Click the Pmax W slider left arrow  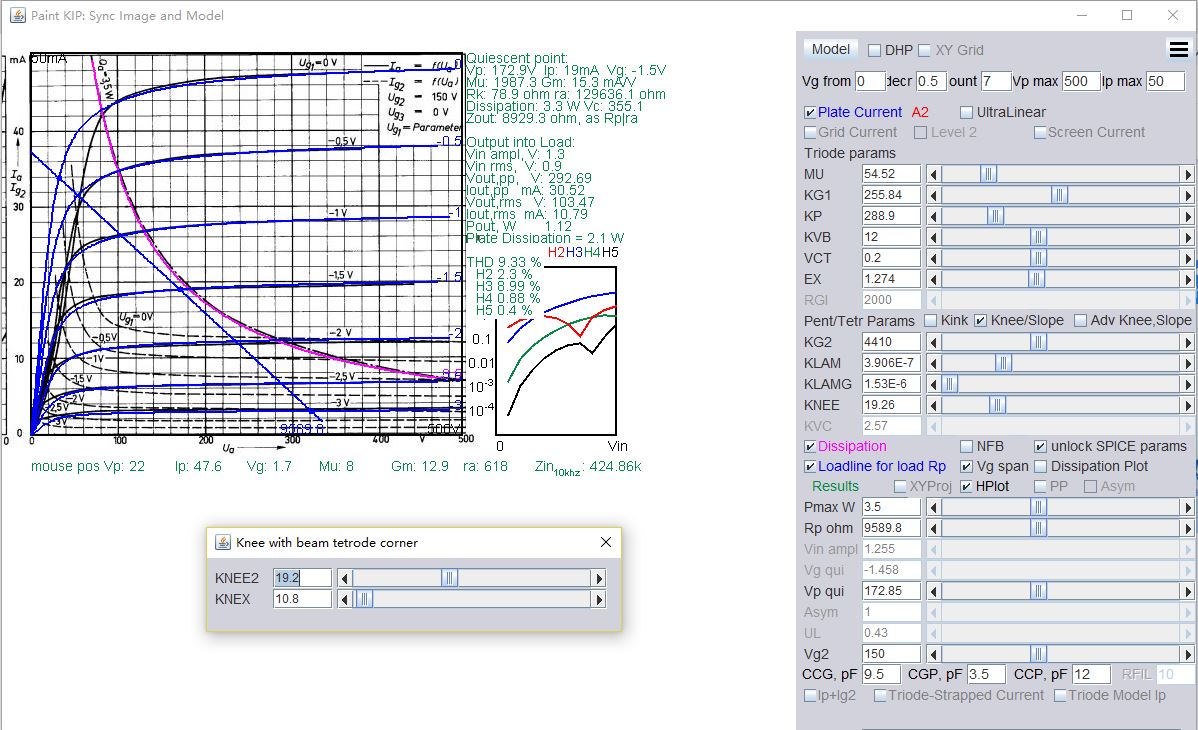tap(934, 507)
